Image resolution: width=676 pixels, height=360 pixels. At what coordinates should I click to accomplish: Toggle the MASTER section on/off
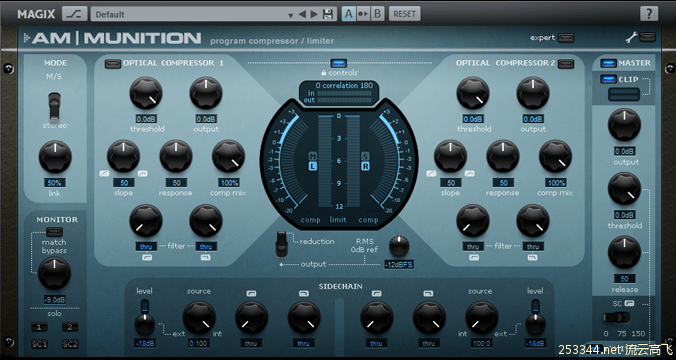(608, 63)
